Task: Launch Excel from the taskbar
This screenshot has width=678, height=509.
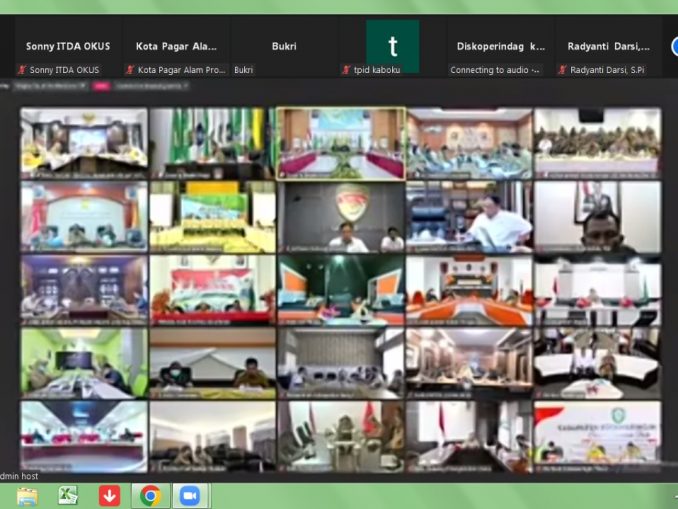Action: tap(68, 495)
